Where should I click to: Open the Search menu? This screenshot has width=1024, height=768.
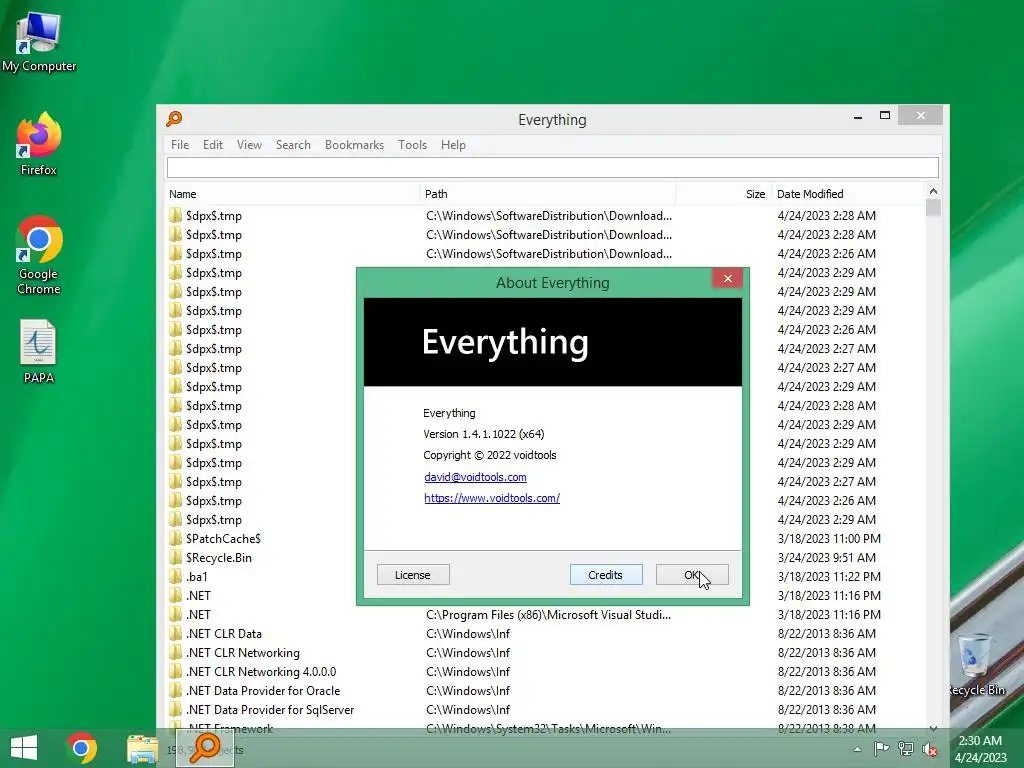[293, 145]
